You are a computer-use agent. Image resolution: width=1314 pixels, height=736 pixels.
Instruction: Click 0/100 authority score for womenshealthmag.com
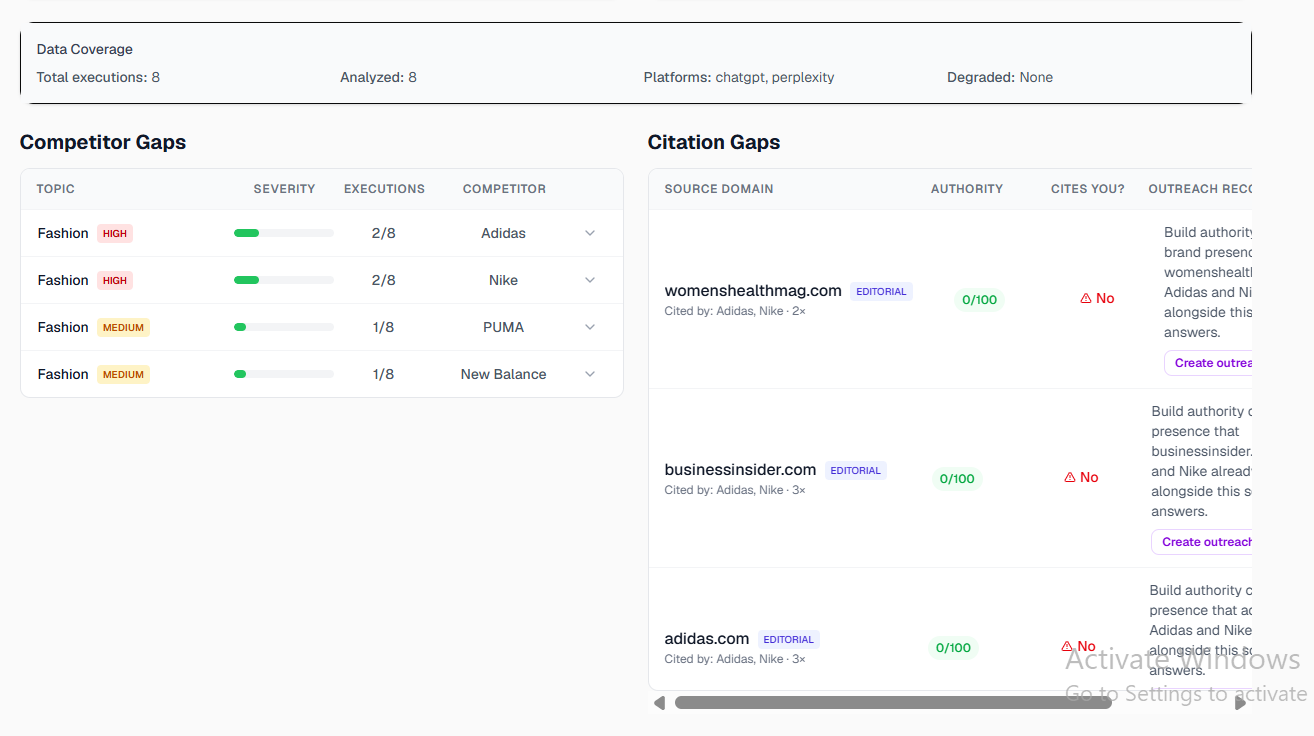tap(980, 300)
